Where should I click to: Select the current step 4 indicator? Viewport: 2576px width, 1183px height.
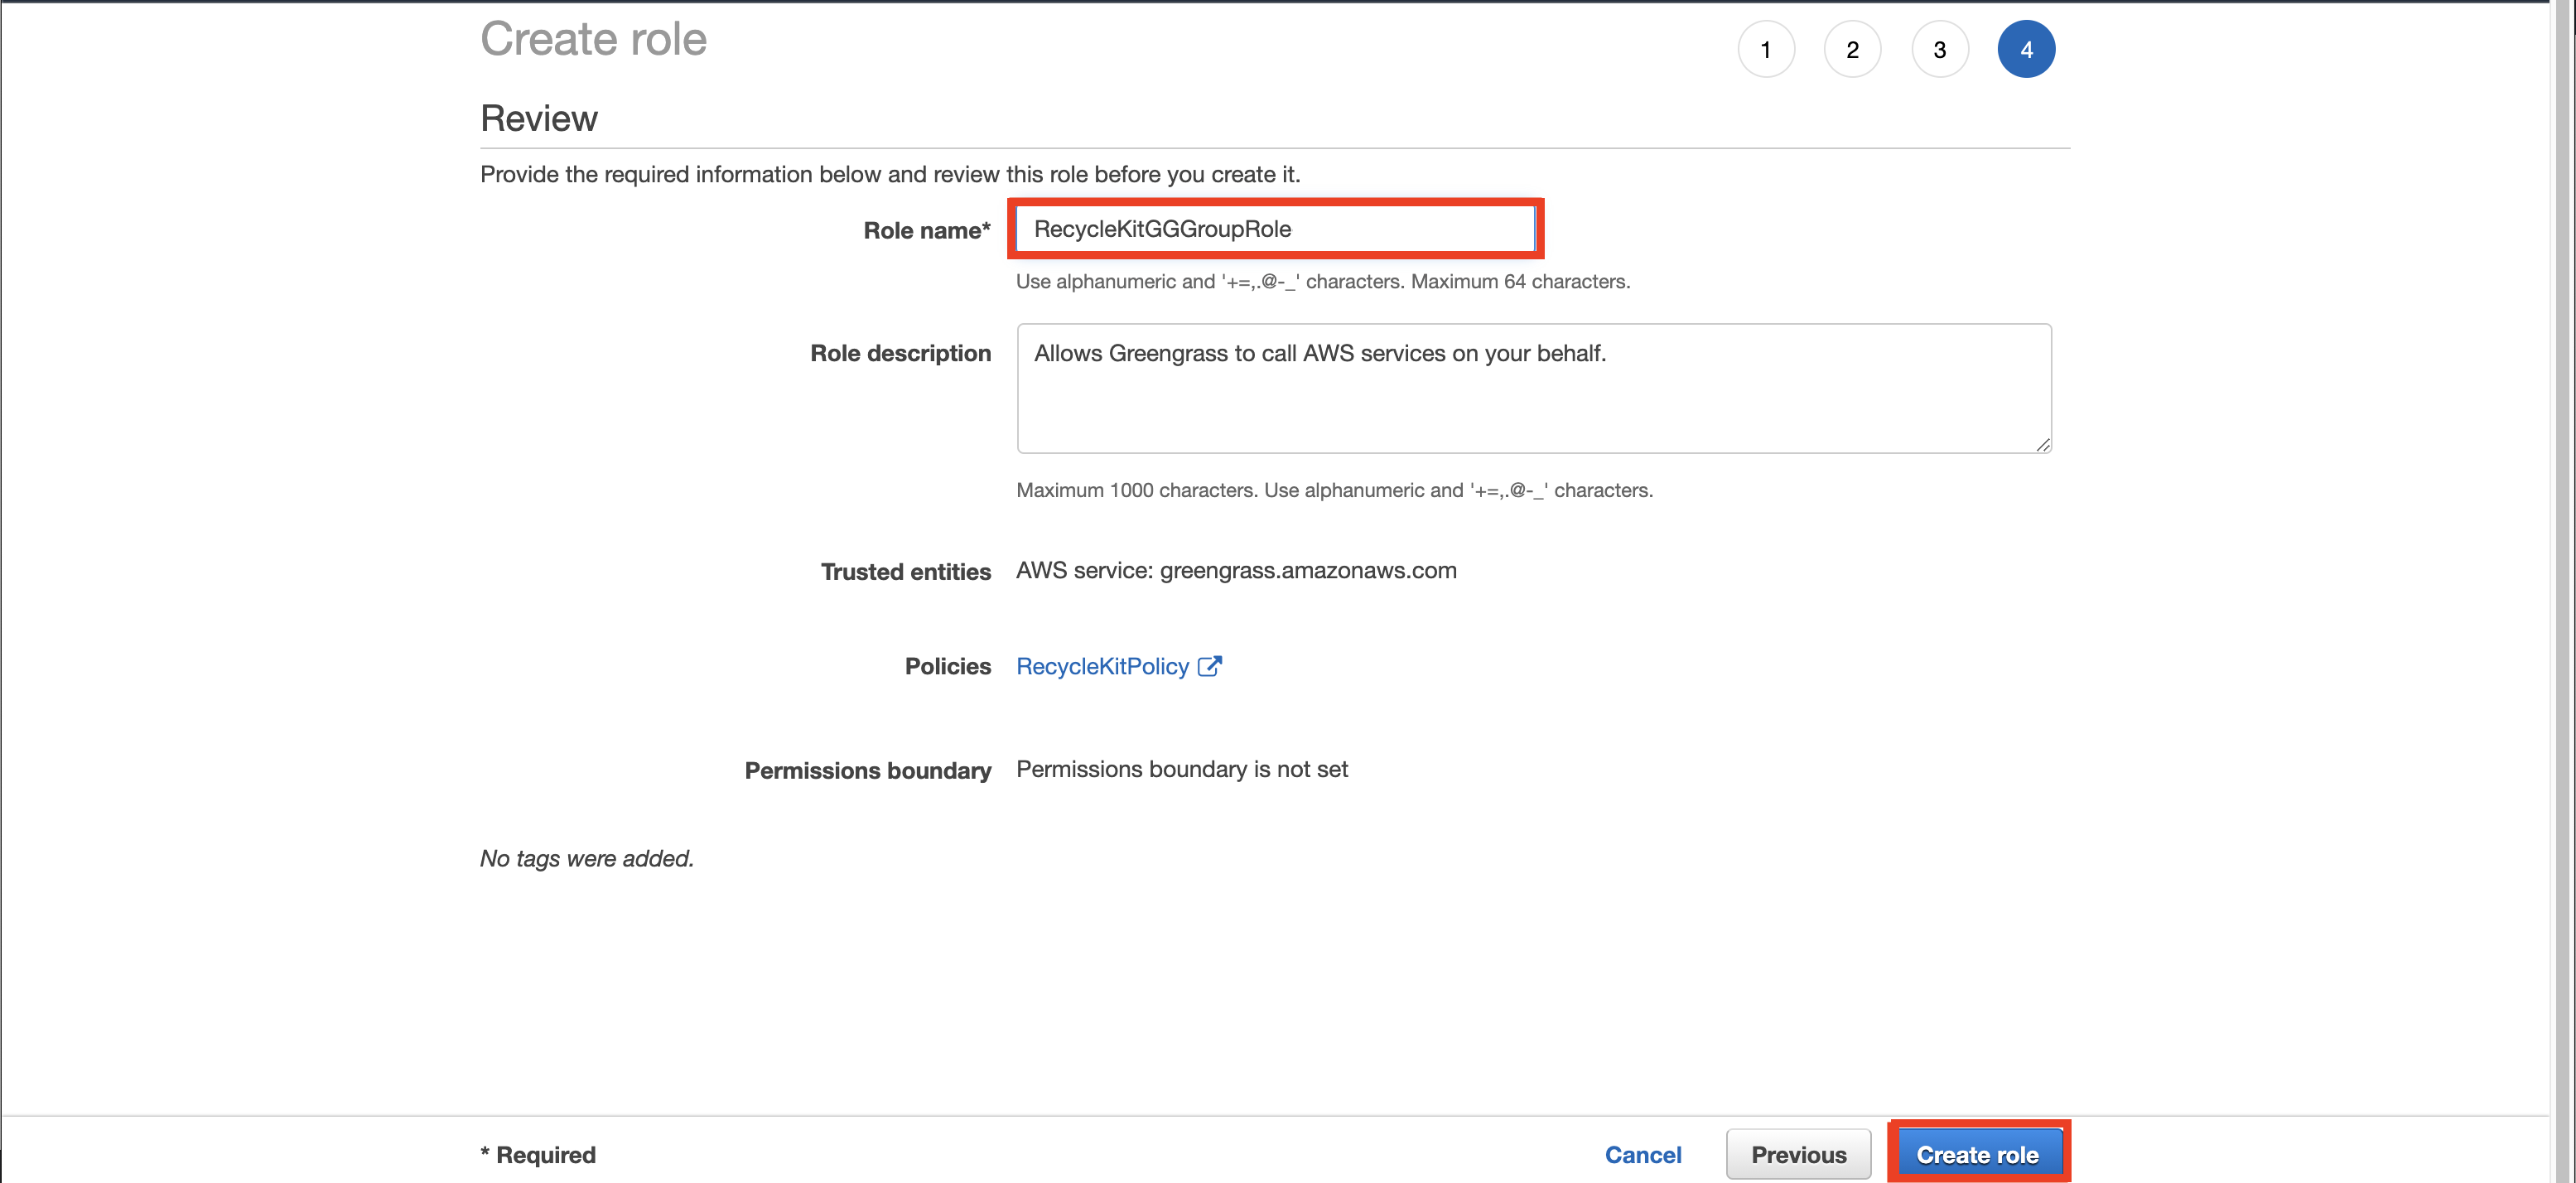point(2026,49)
